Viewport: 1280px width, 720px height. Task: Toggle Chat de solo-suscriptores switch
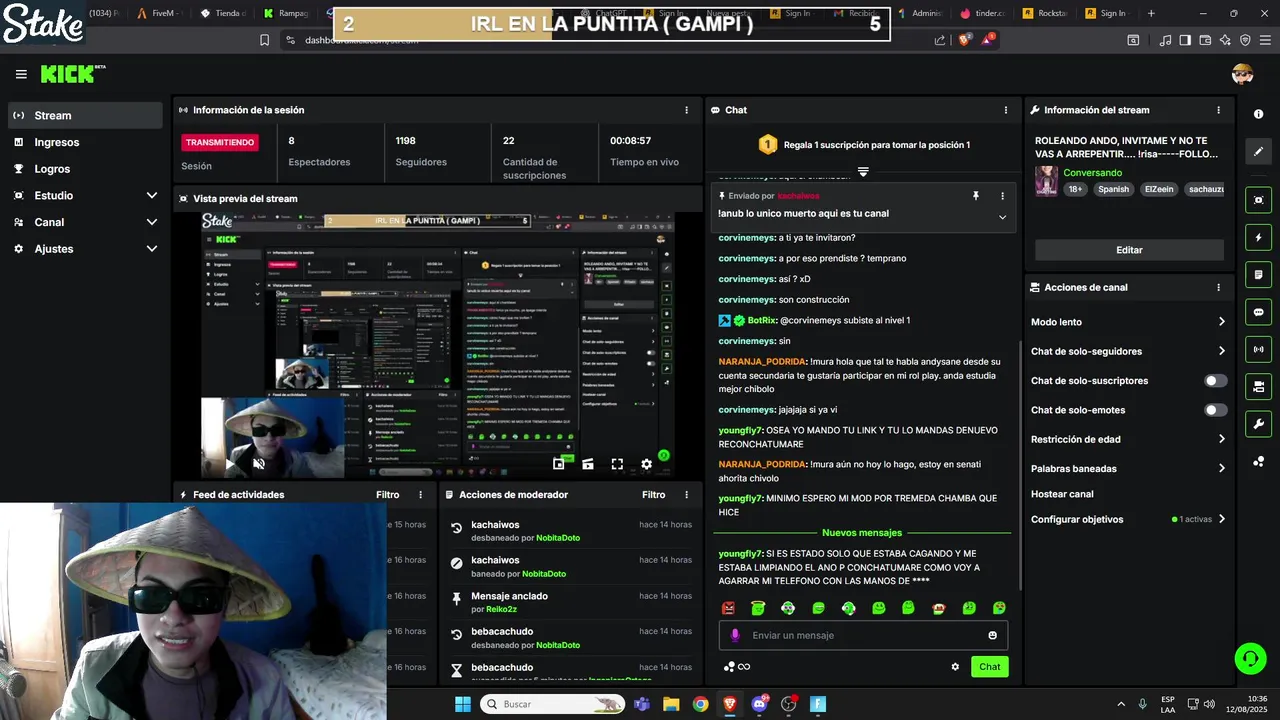(x=1216, y=381)
